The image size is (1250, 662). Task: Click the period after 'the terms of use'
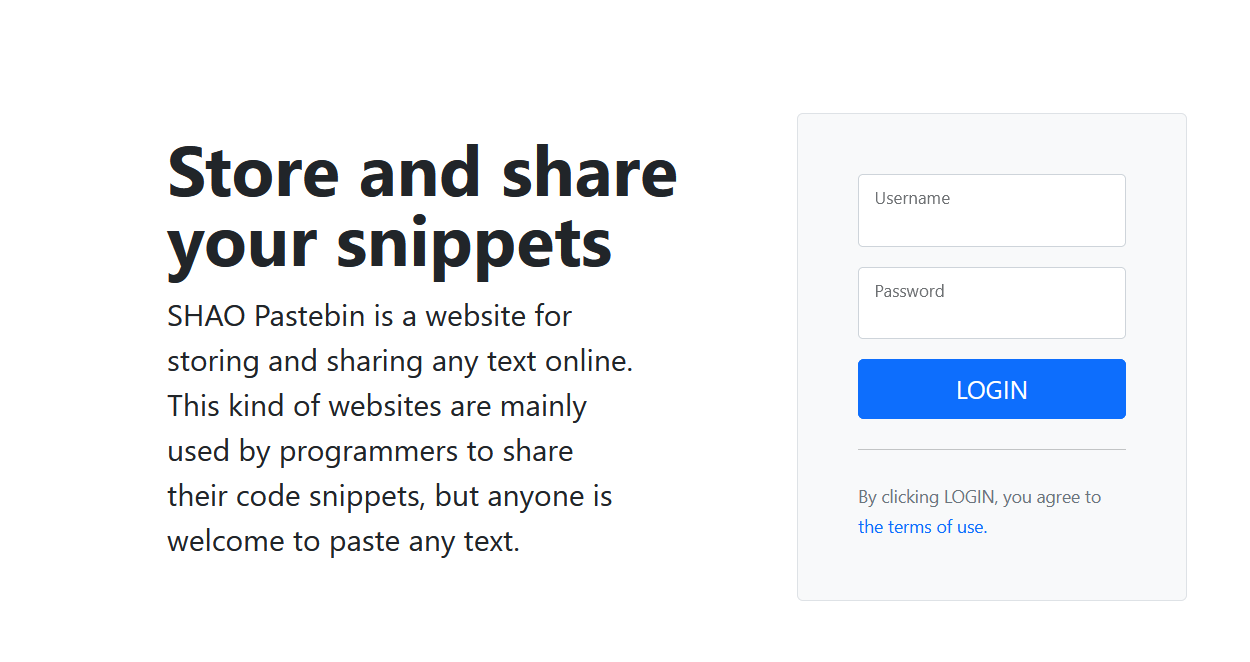(x=985, y=526)
